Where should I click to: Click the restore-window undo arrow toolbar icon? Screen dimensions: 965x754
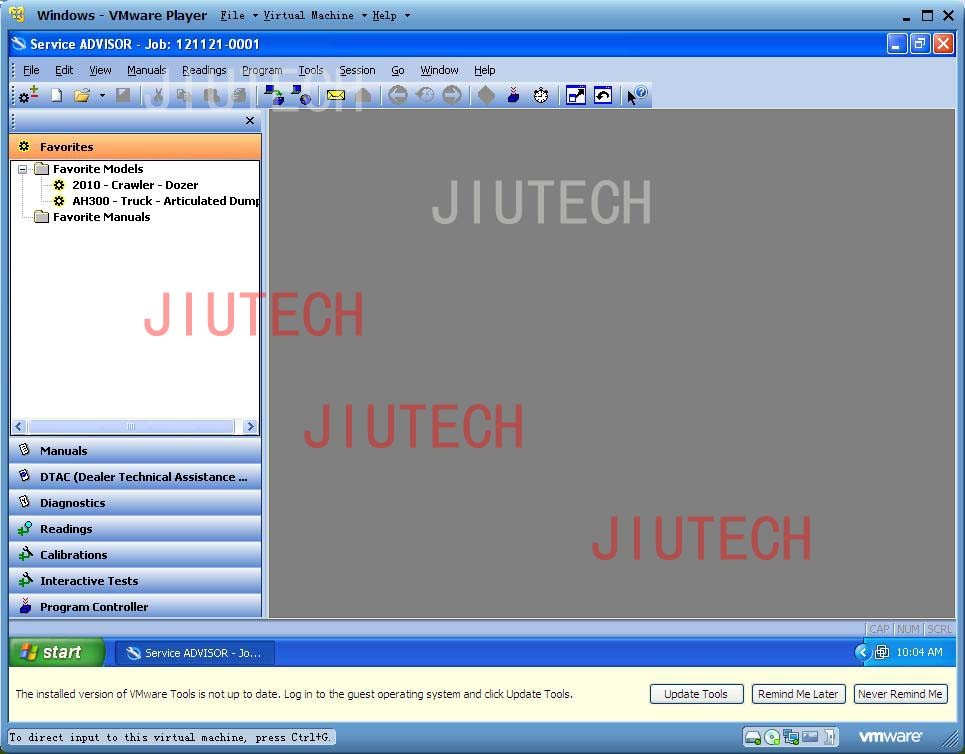603,95
